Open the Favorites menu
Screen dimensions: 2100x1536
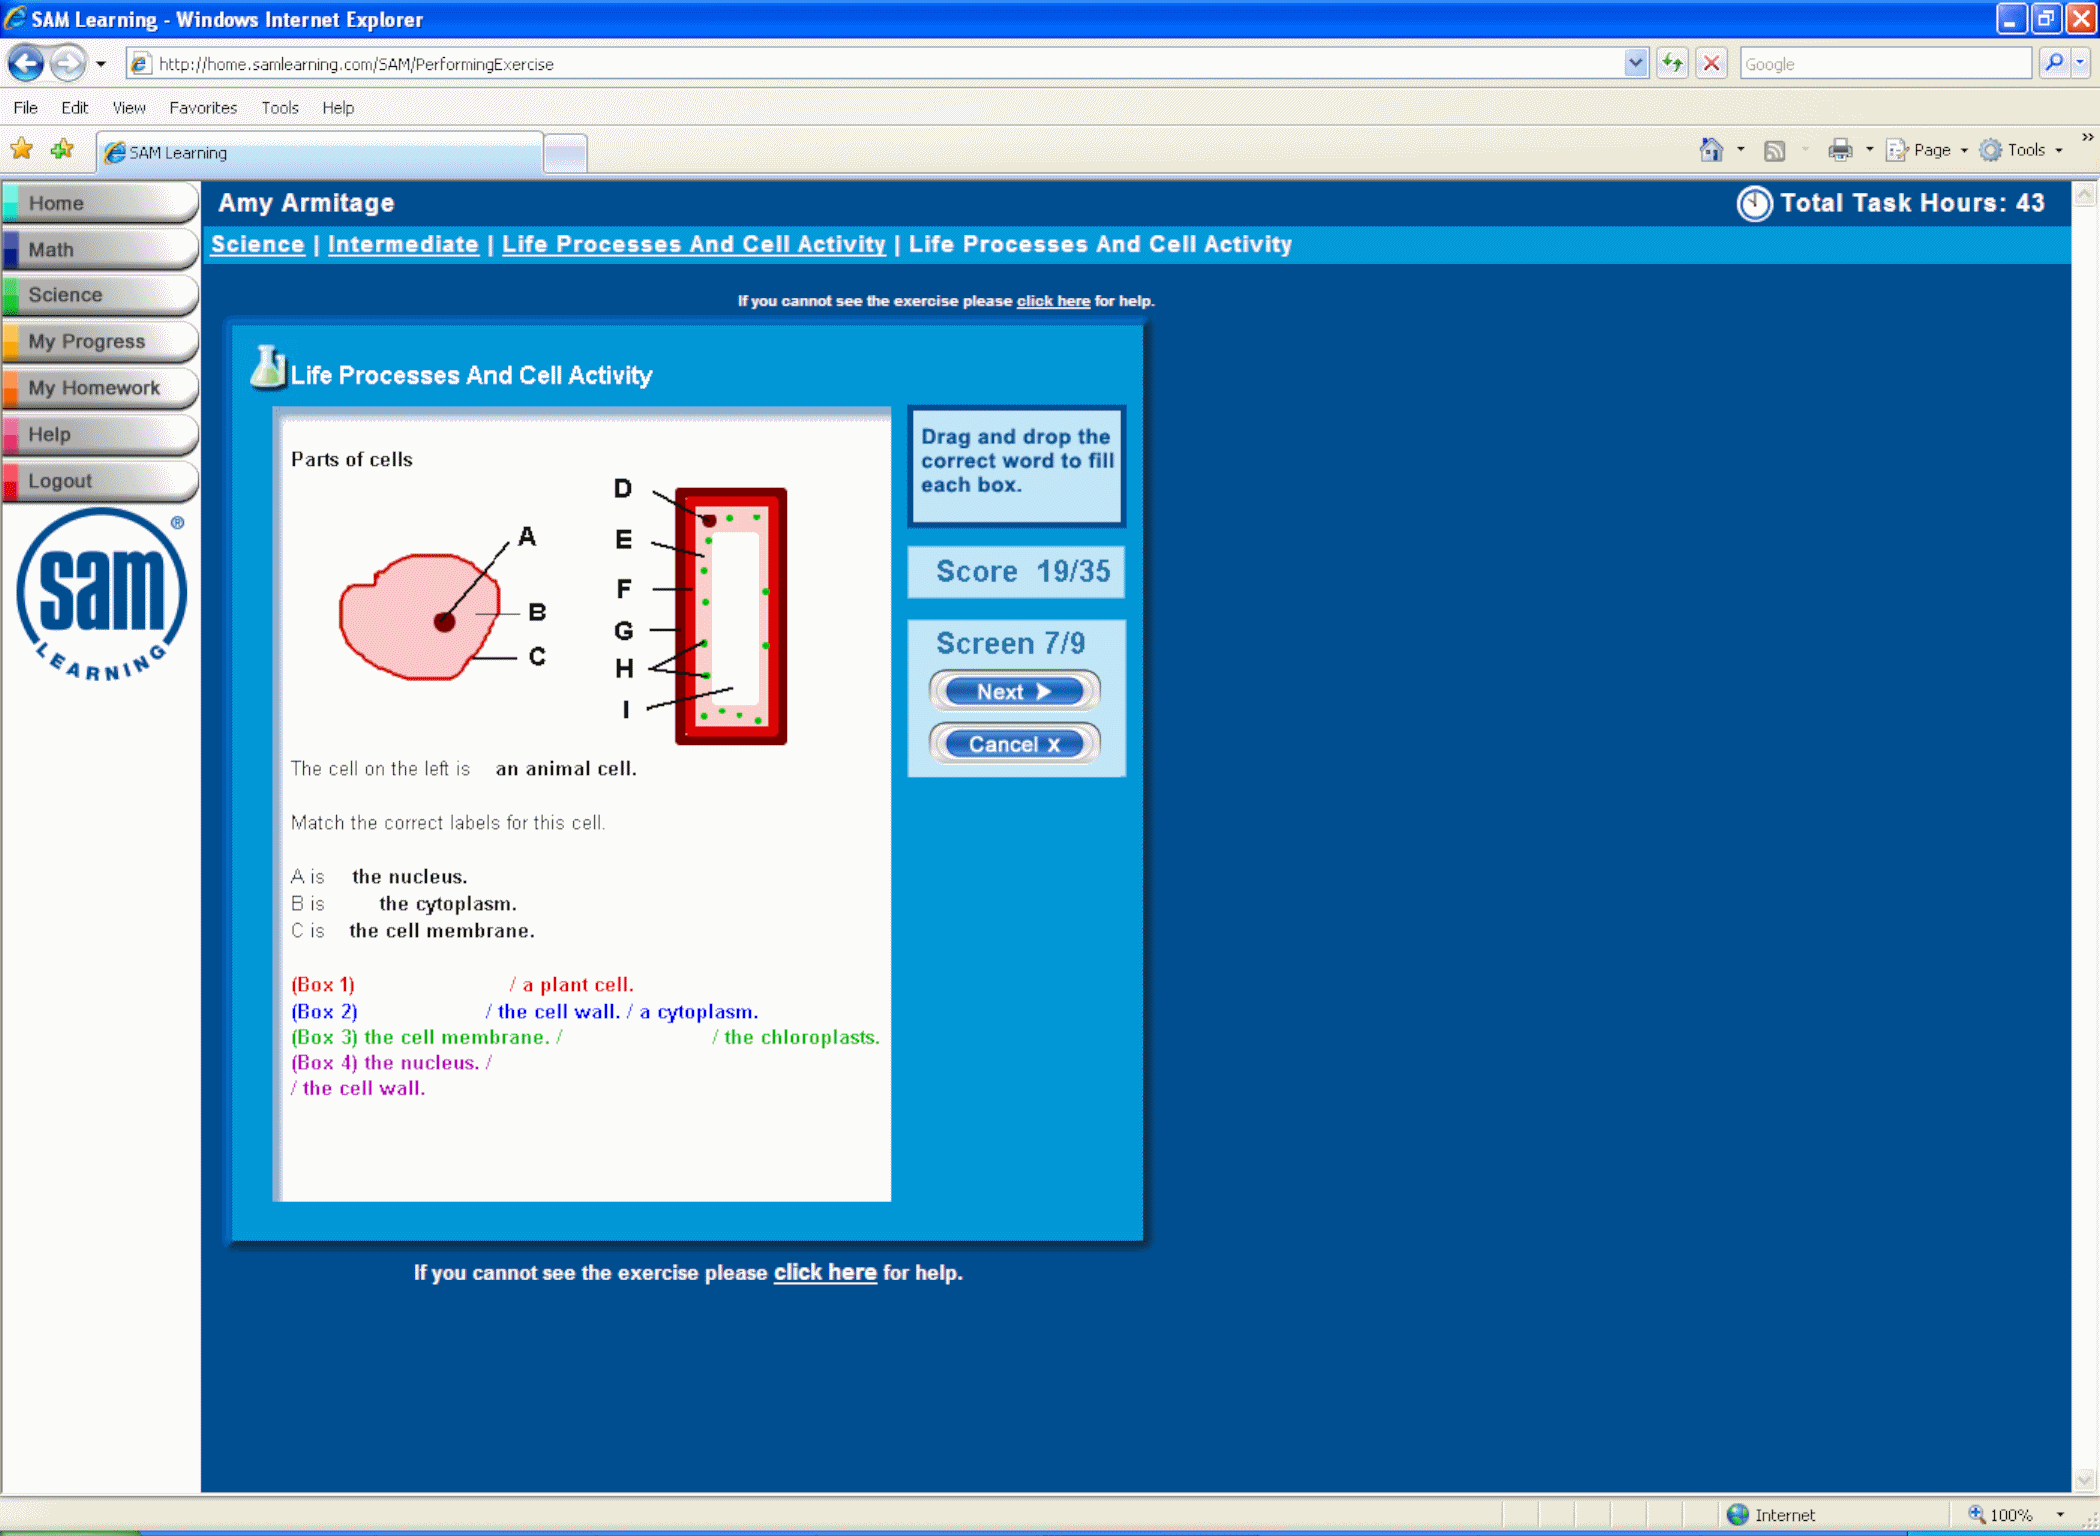pos(203,108)
